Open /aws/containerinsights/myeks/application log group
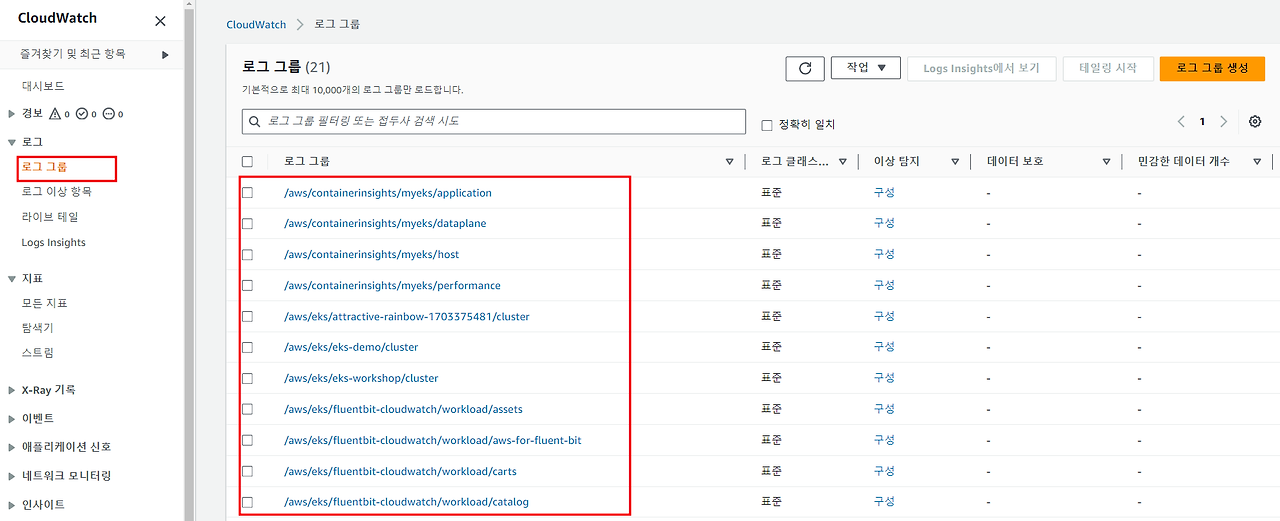1280x521 pixels. [388, 193]
